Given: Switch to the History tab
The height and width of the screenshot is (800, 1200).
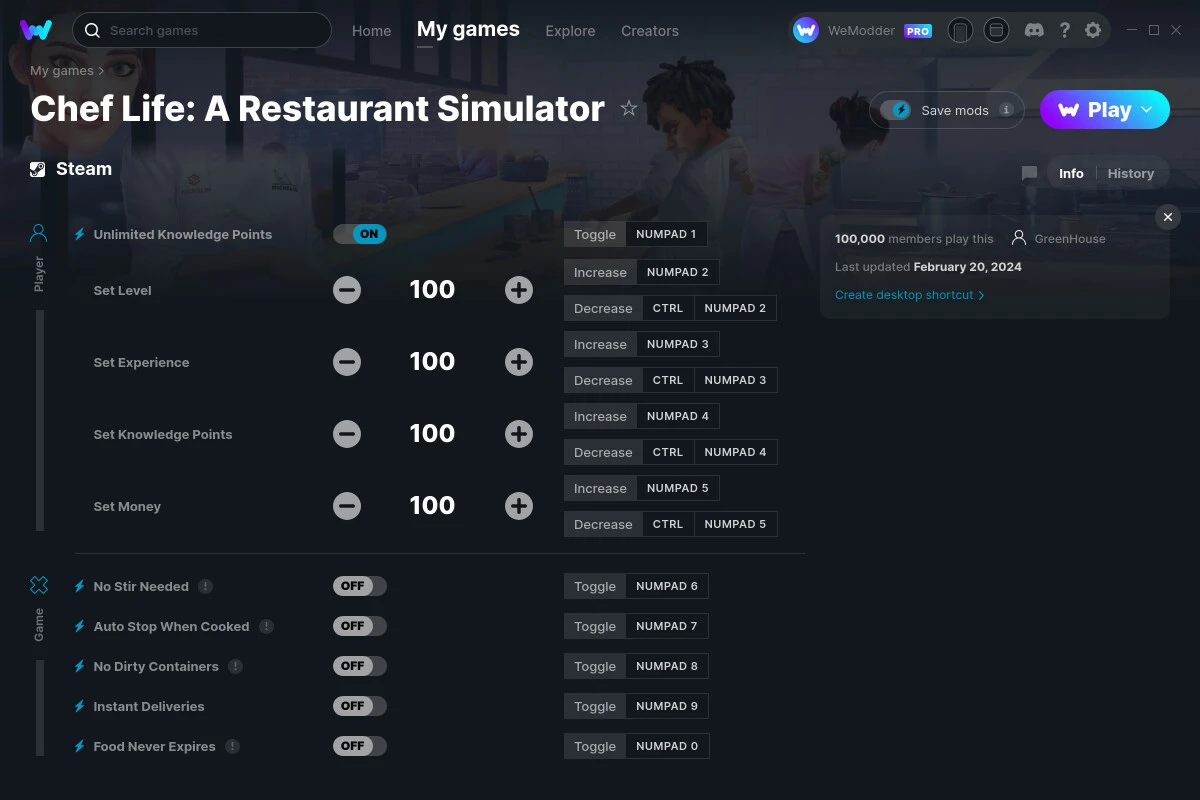Looking at the screenshot, I should tap(1131, 173).
